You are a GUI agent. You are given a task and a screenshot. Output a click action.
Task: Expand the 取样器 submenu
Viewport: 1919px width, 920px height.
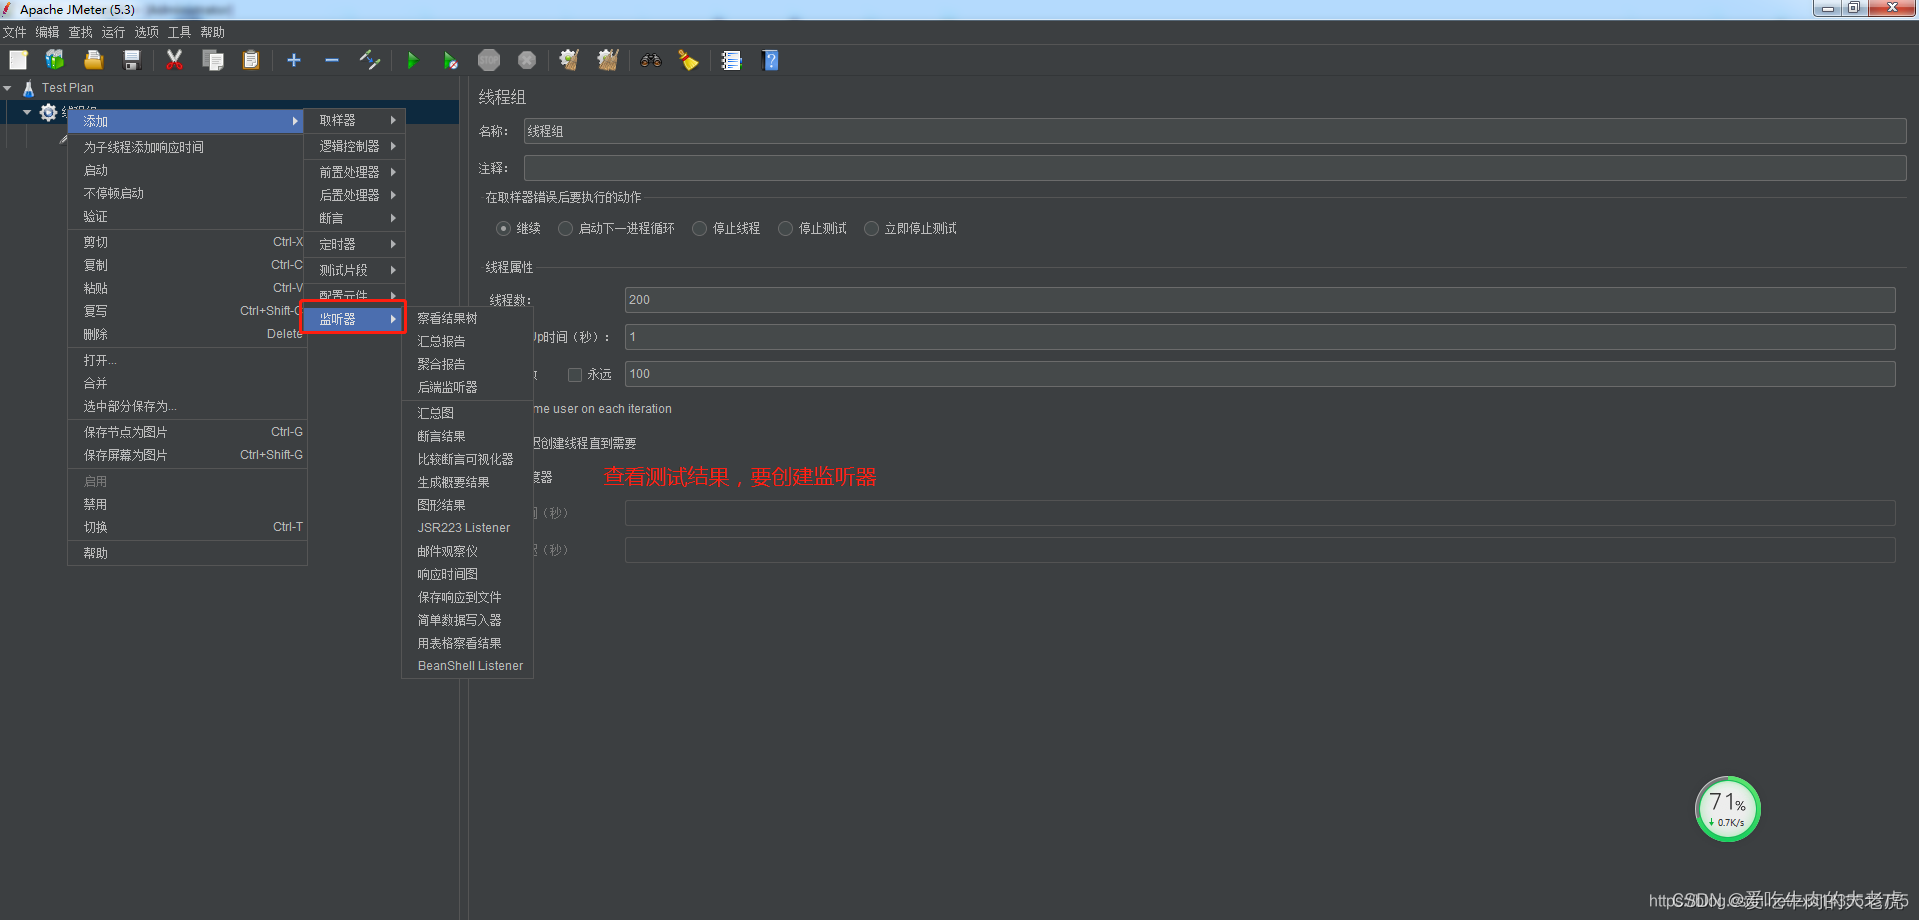tap(355, 120)
